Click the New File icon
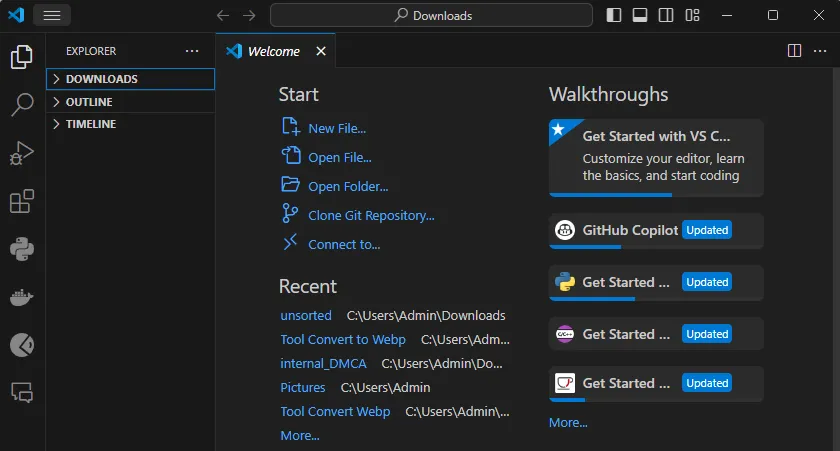The height and width of the screenshot is (451, 840). tap(290, 126)
